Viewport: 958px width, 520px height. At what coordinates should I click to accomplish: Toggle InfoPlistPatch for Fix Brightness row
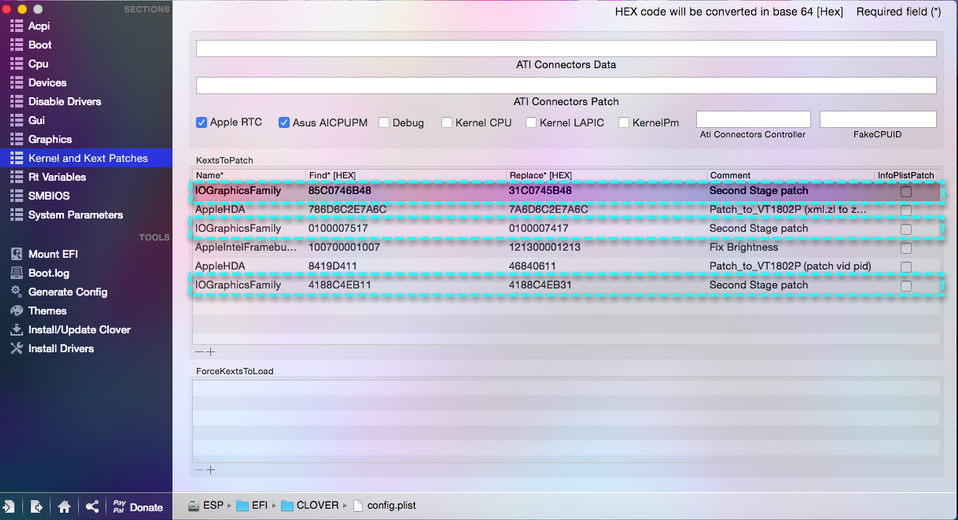coord(906,248)
